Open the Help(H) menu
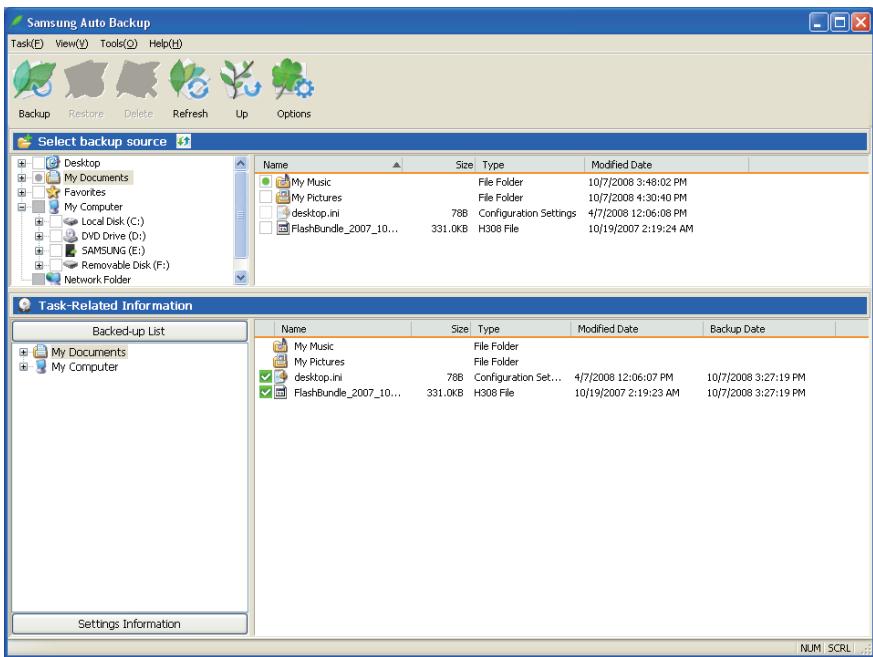This screenshot has height=657, width=873. tap(165, 43)
